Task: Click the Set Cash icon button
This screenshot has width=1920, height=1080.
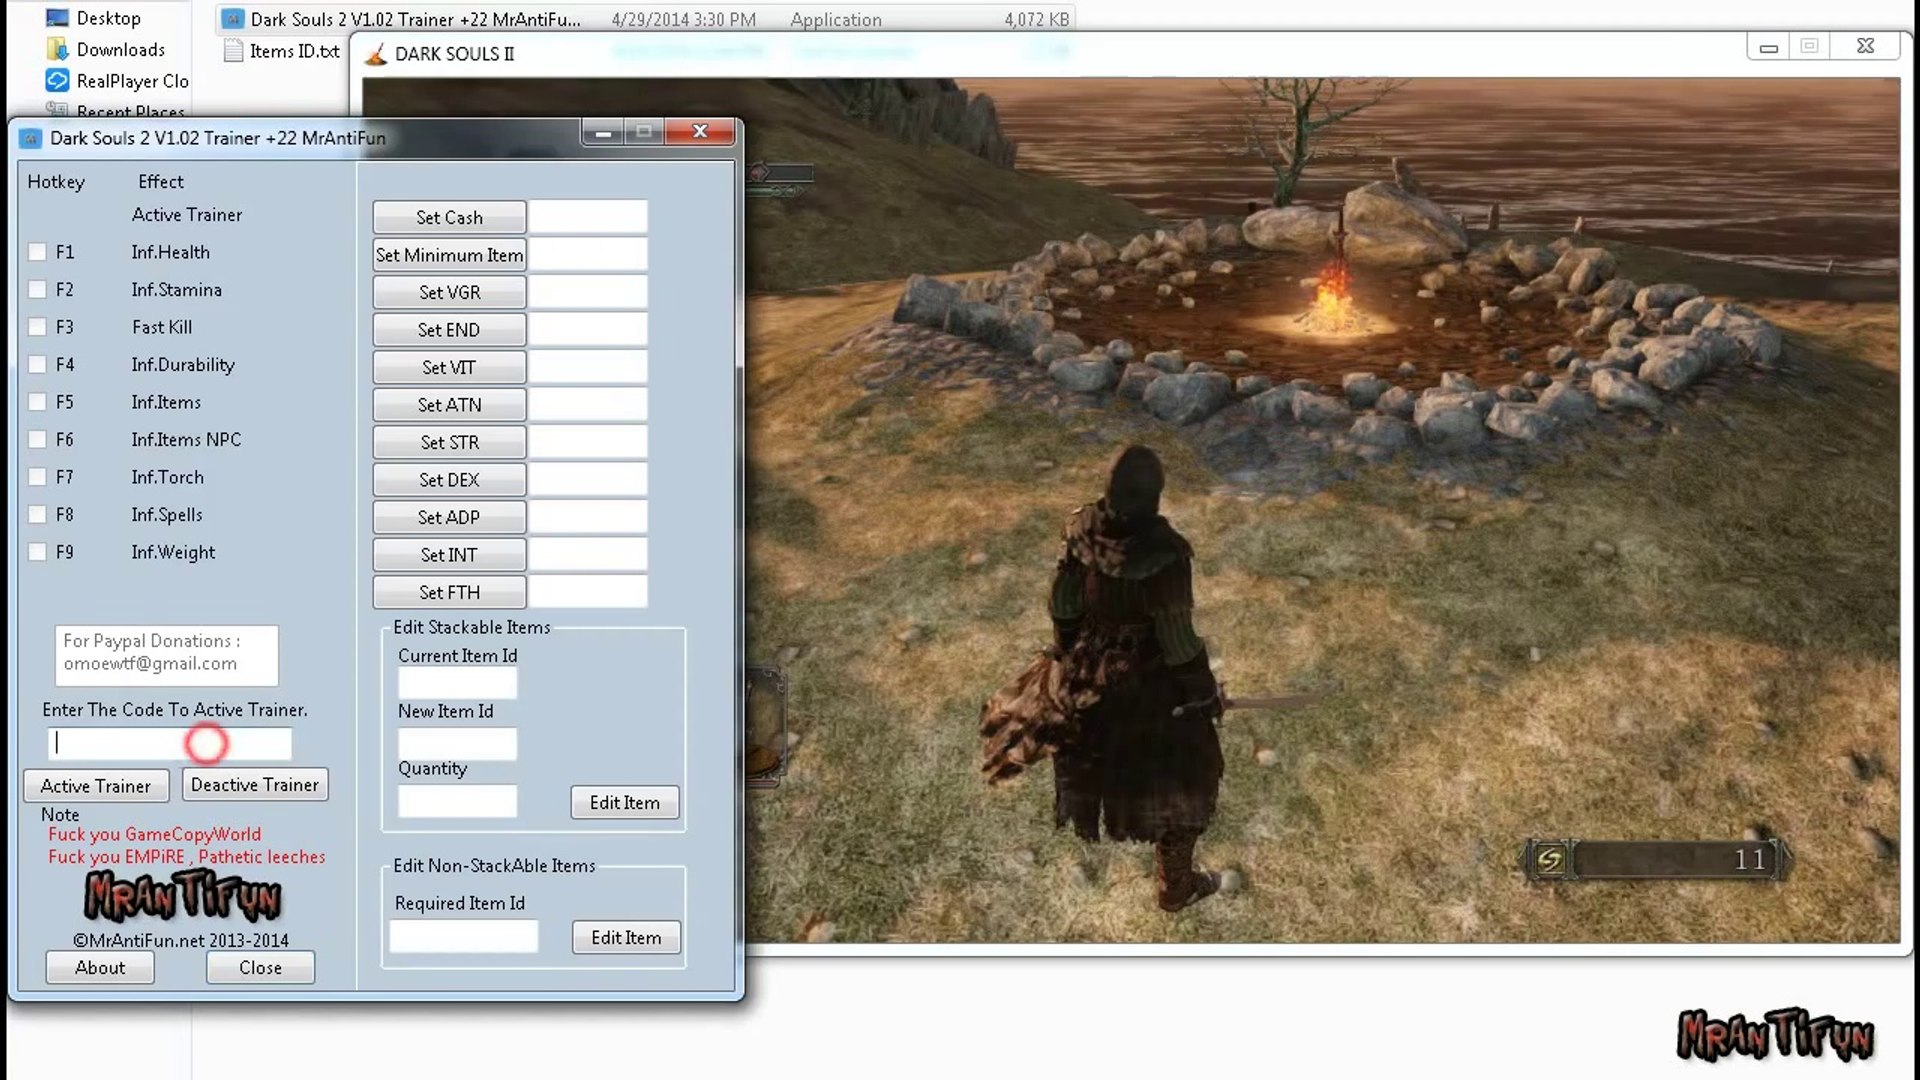Action: pos(450,216)
